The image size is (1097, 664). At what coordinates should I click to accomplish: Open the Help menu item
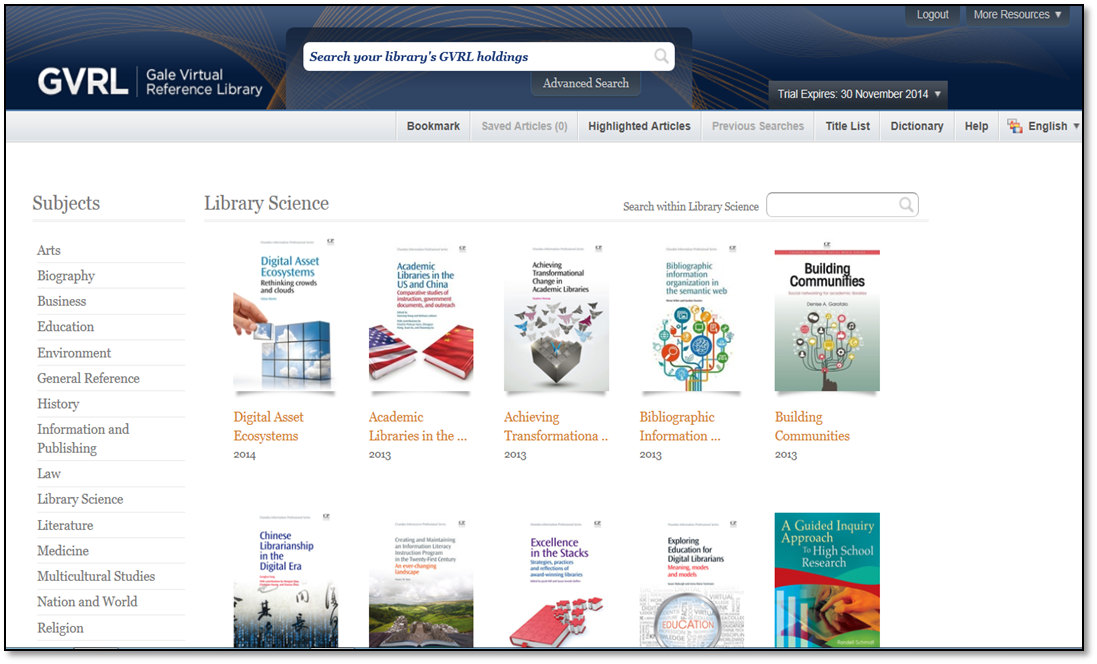[x=976, y=126]
